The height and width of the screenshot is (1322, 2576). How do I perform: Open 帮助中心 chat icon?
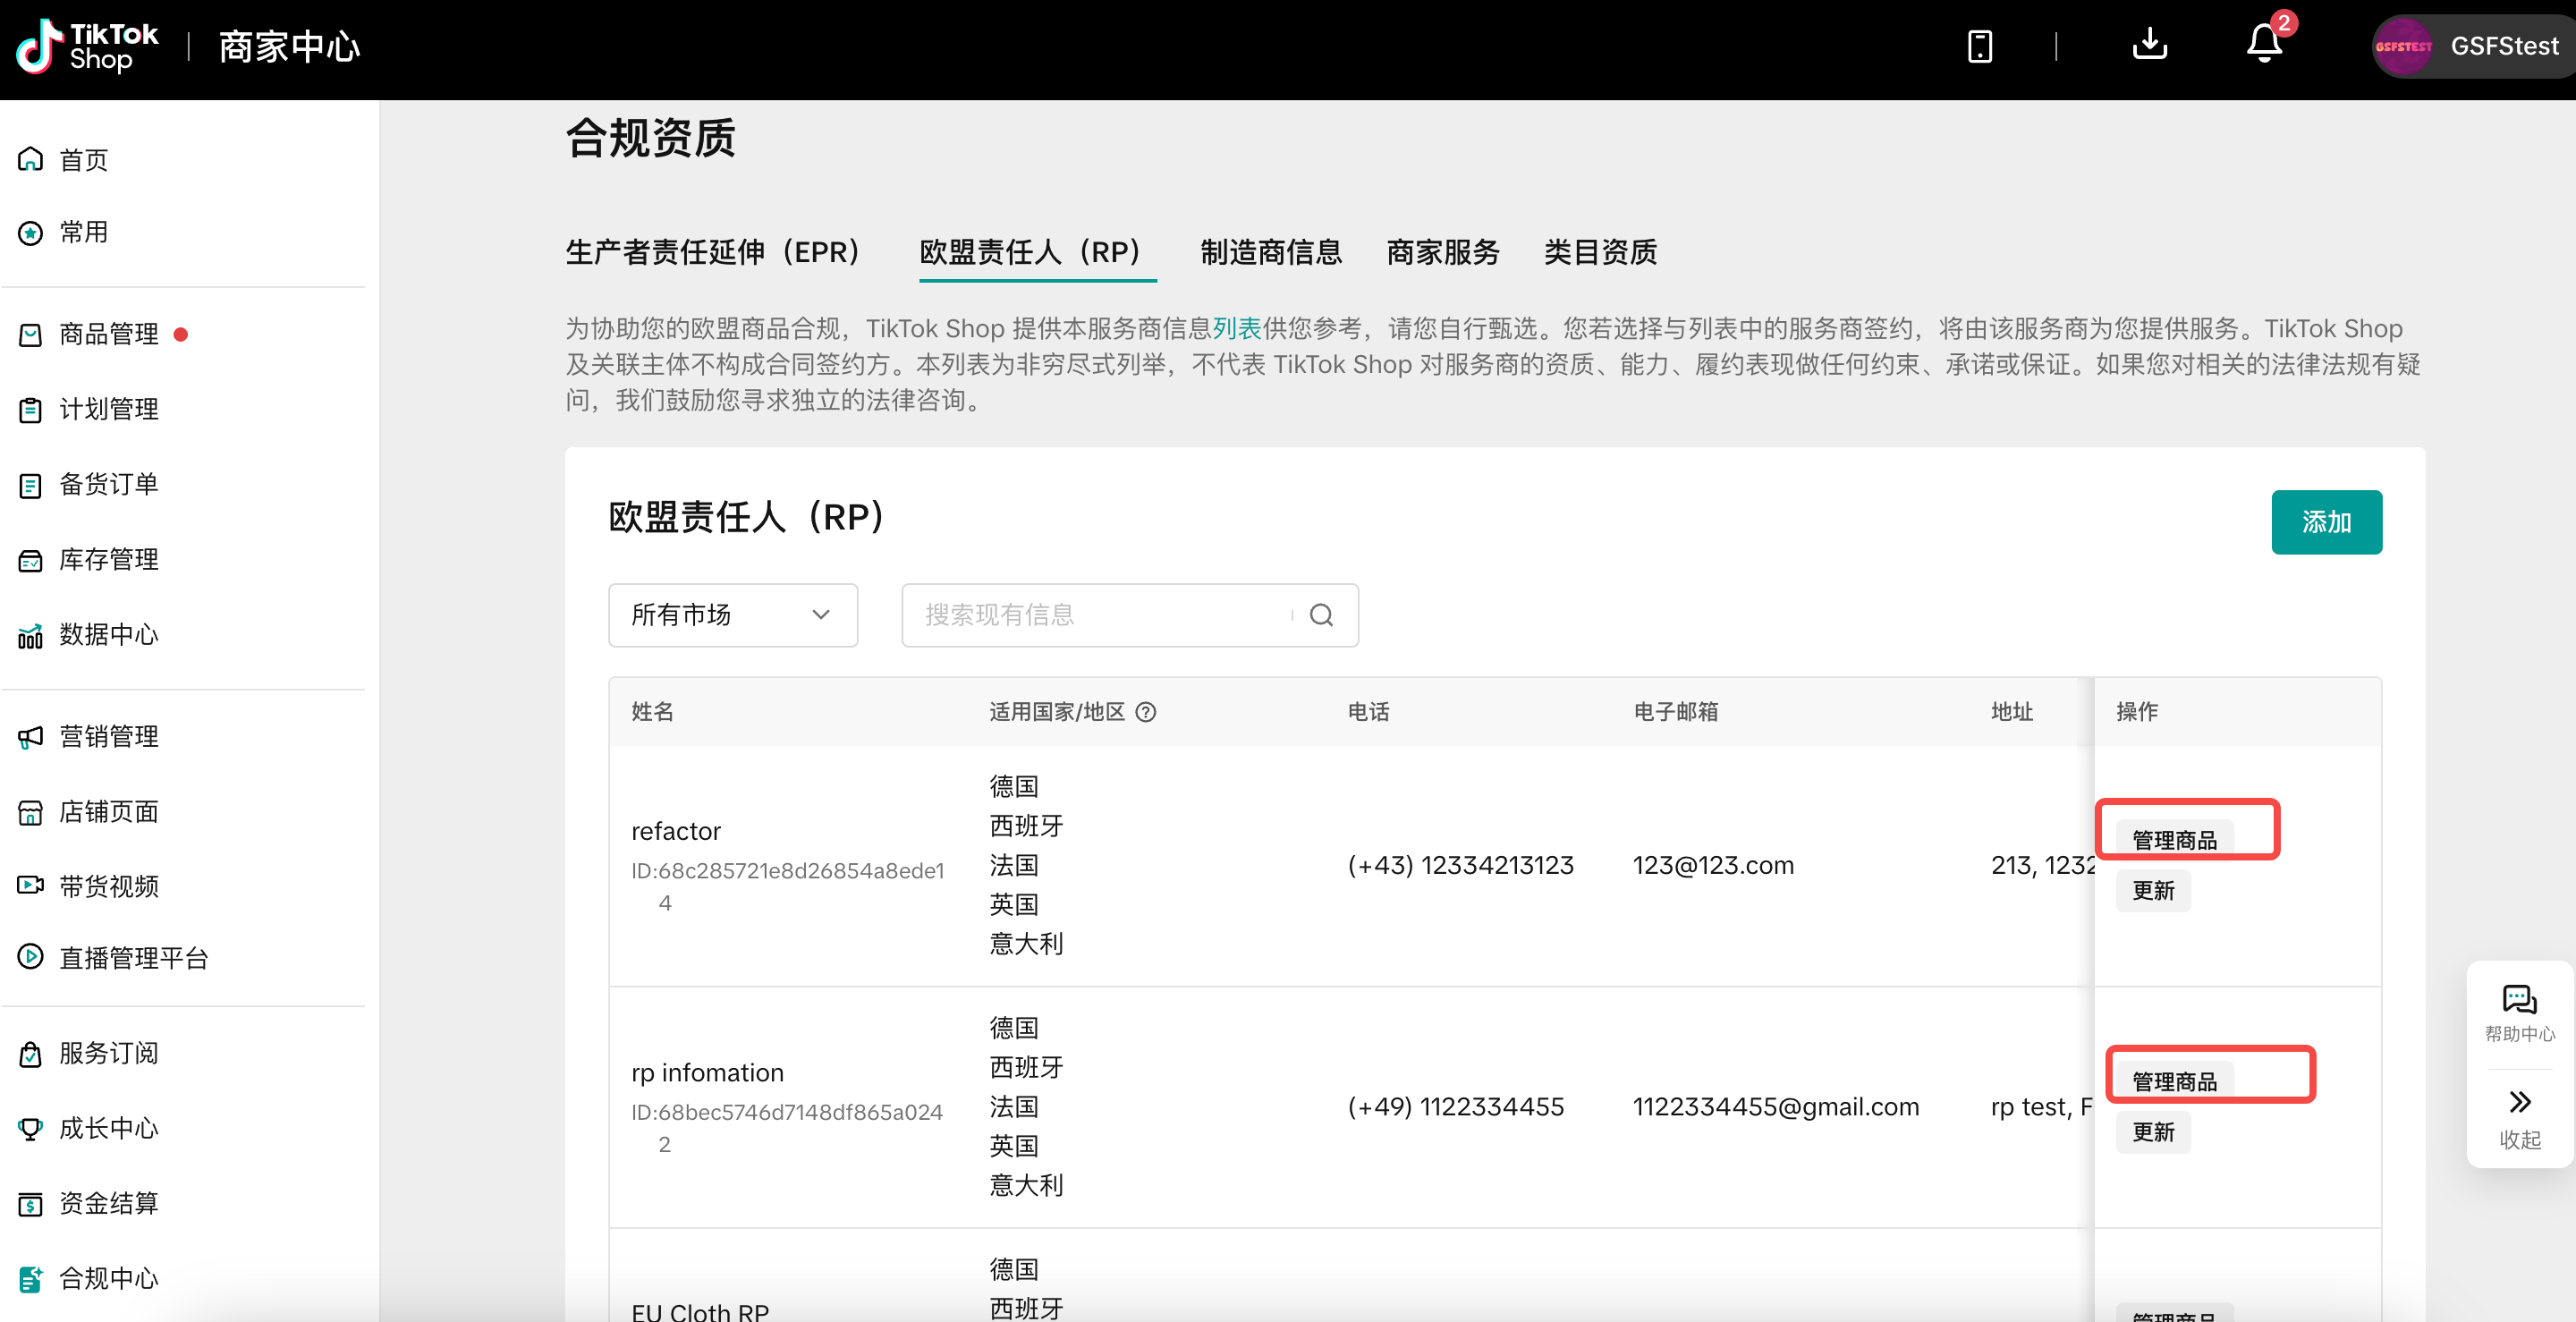click(x=2518, y=1000)
